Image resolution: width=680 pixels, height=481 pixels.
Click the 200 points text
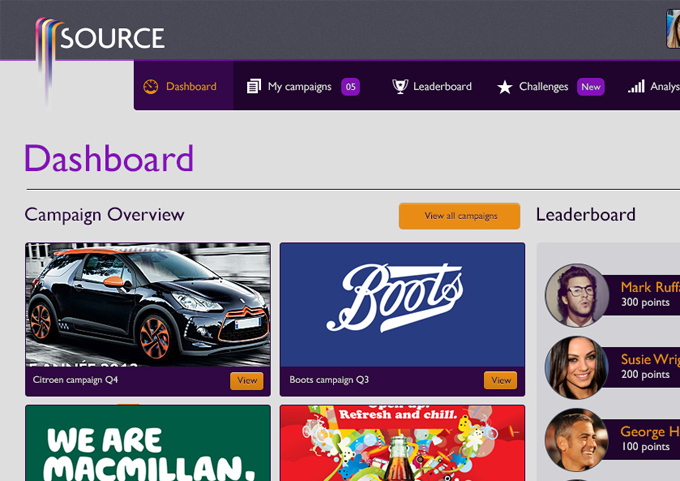click(645, 374)
